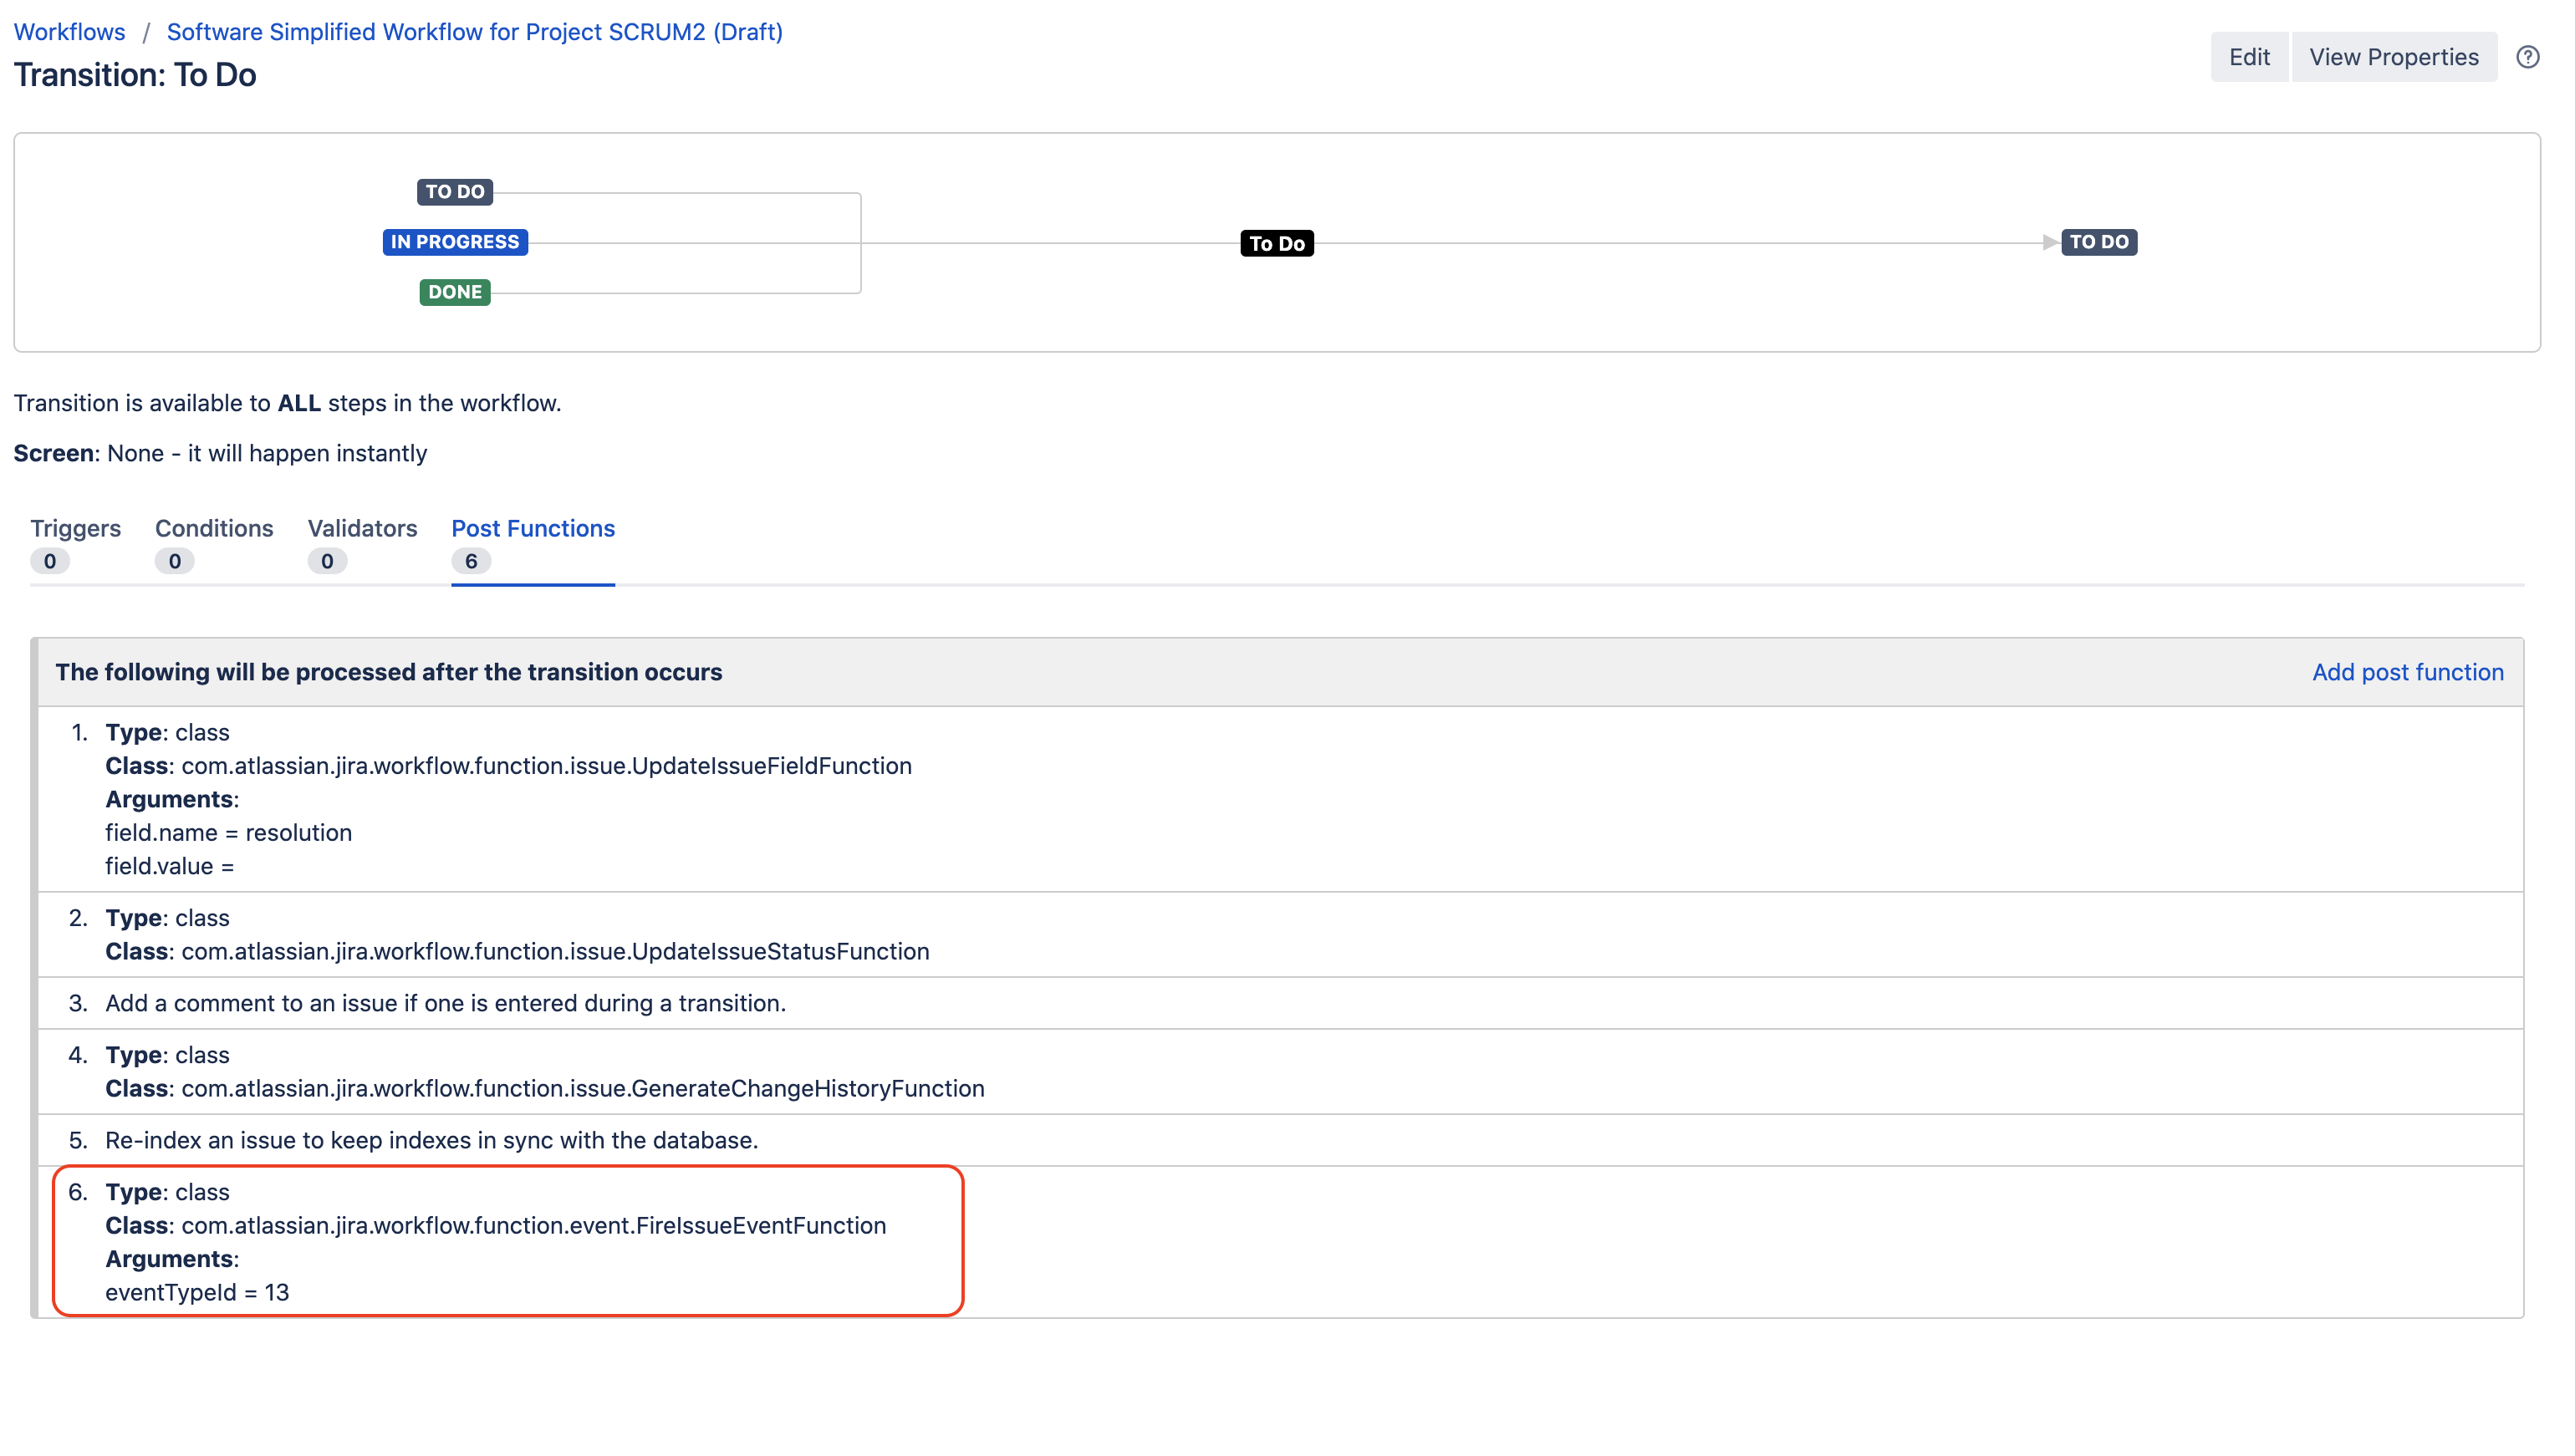Click the Add post function link

pos(2406,672)
